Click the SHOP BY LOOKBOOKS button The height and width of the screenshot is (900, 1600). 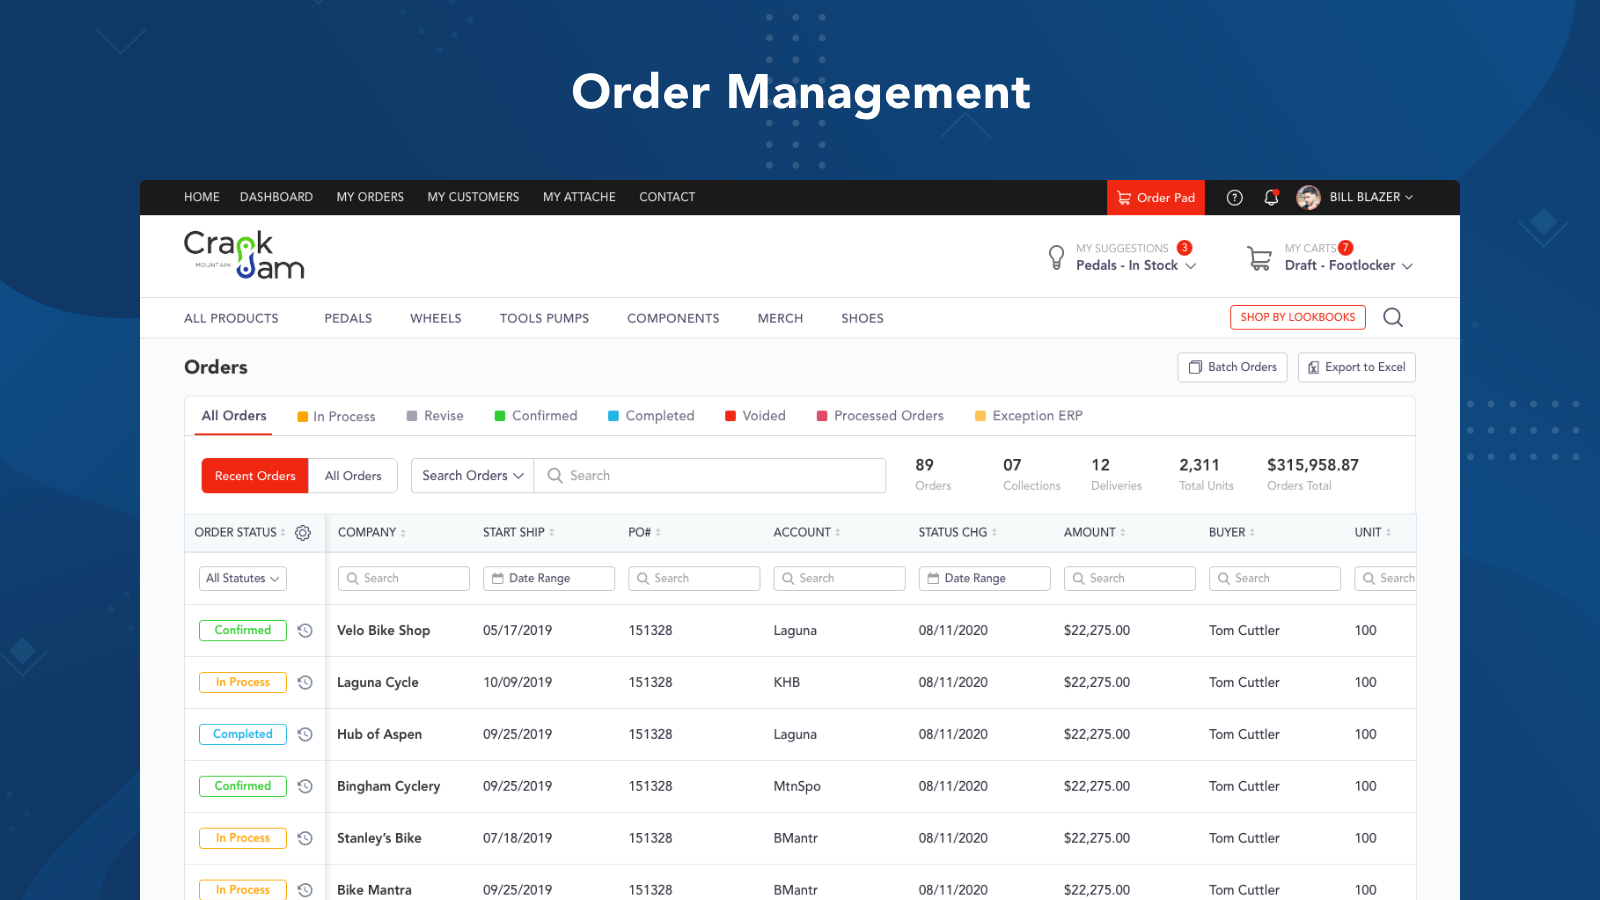click(1297, 317)
